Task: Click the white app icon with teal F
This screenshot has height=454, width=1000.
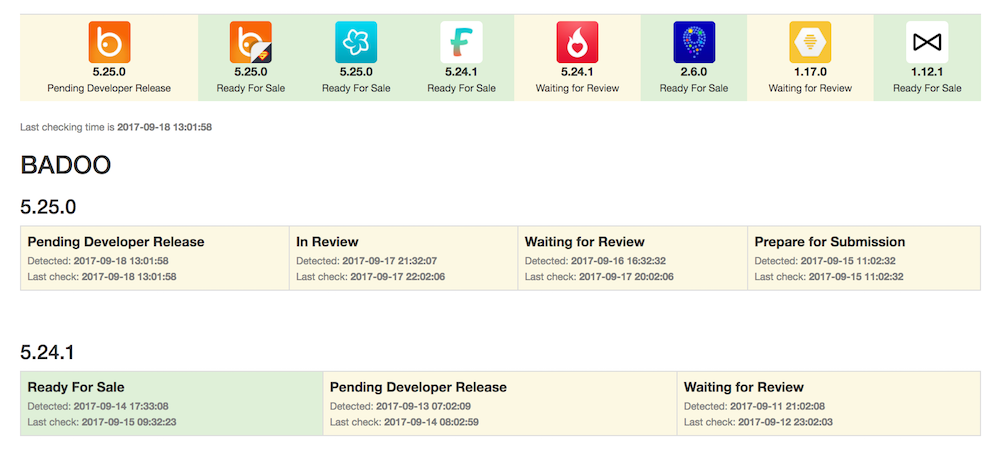Action: point(461,42)
